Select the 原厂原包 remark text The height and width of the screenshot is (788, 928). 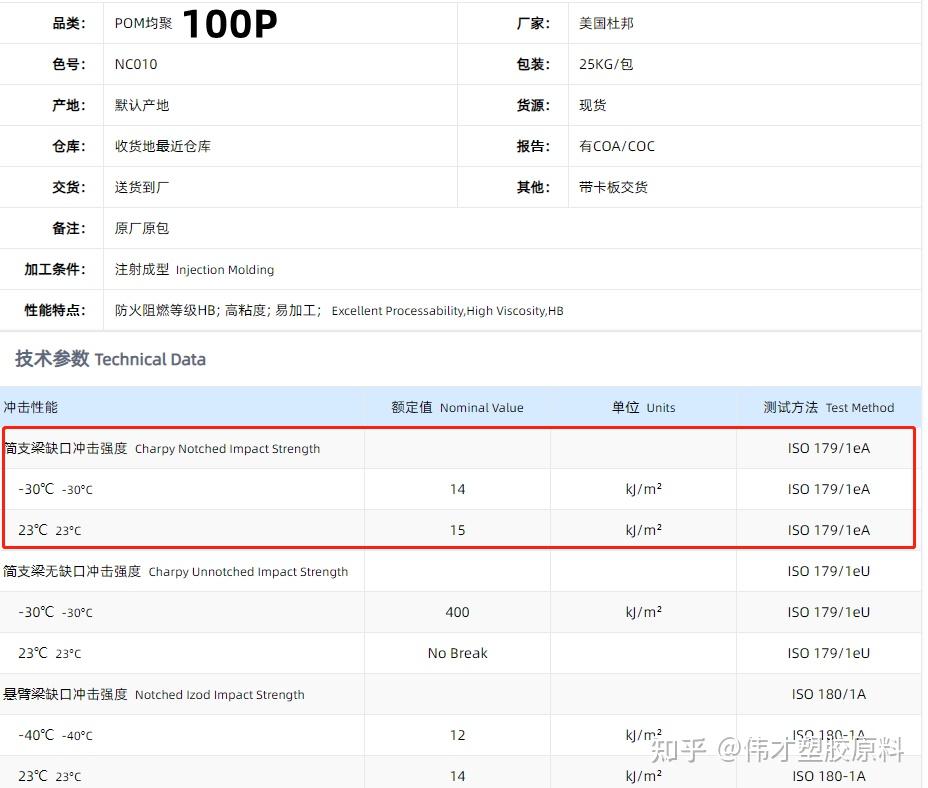pos(141,228)
